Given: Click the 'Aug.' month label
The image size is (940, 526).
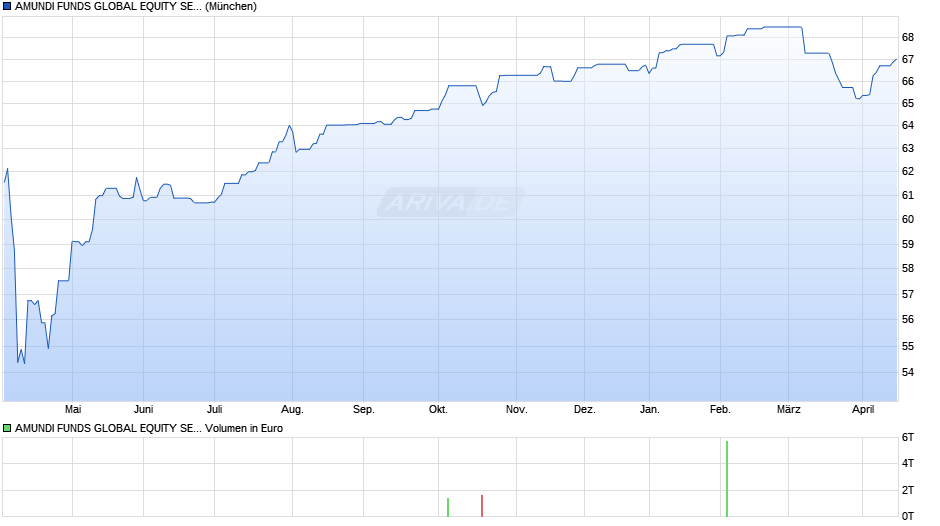Looking at the screenshot, I should pyautogui.click(x=293, y=409).
